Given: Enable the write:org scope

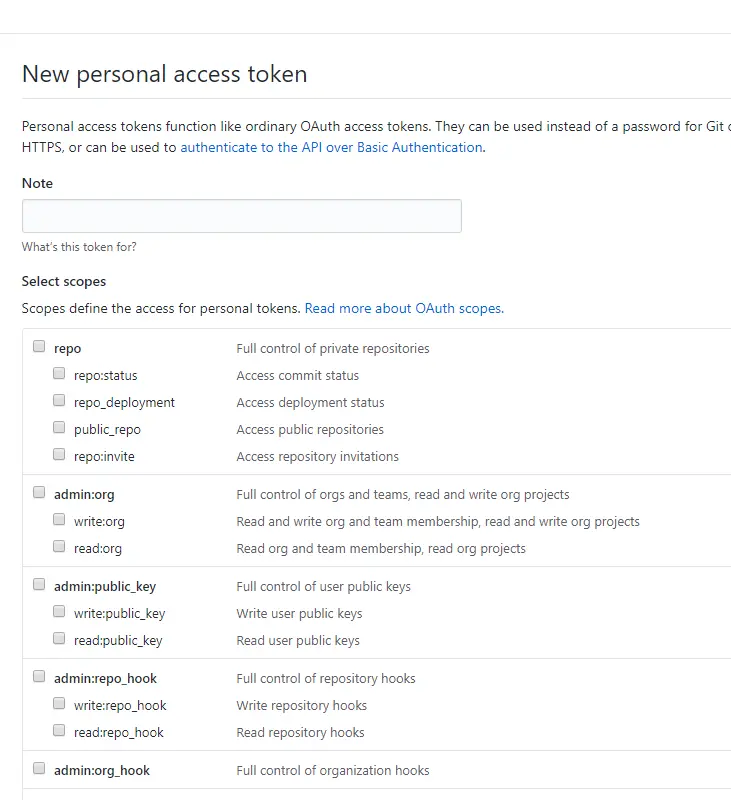Looking at the screenshot, I should 59,518.
